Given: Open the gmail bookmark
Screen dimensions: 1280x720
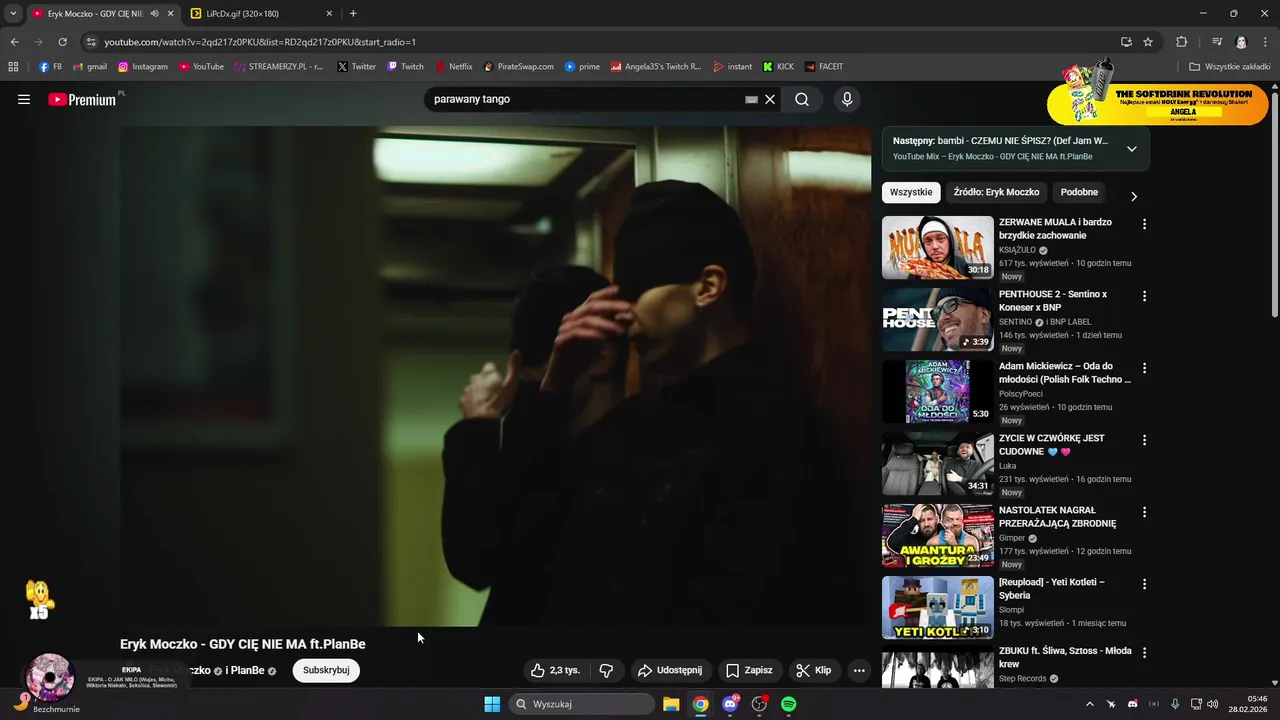Looking at the screenshot, I should (90, 67).
